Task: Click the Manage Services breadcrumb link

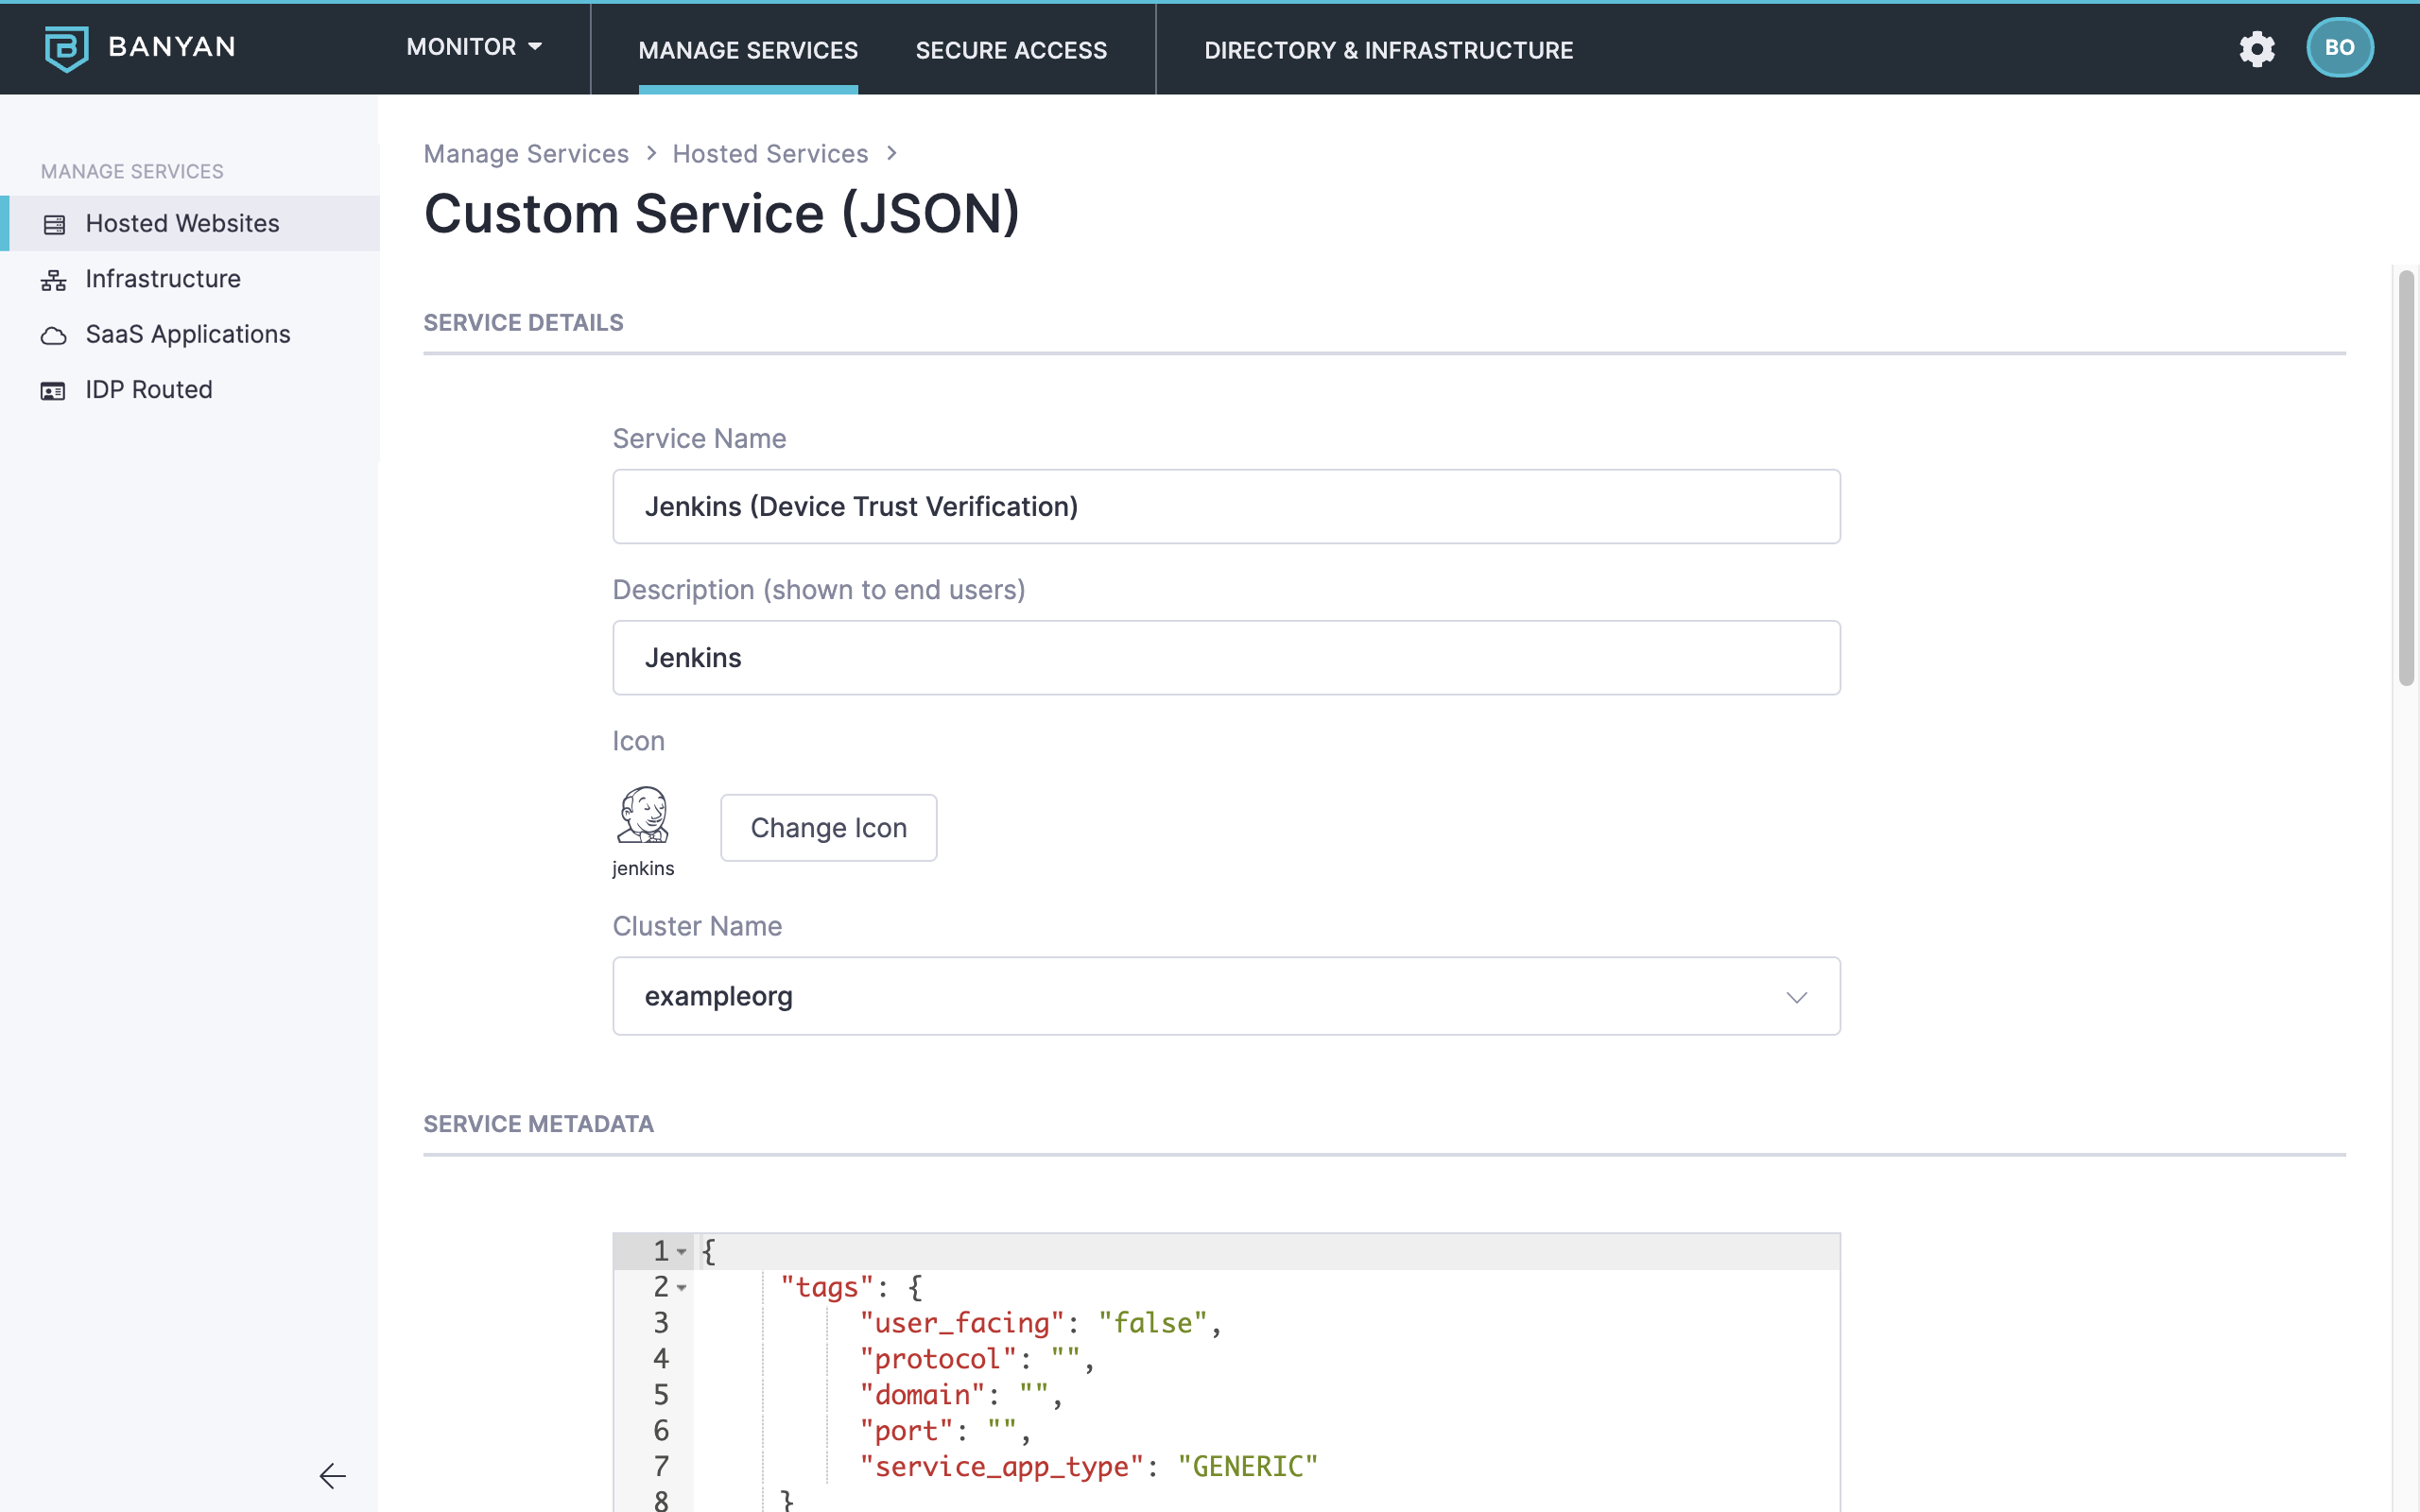Action: (526, 154)
